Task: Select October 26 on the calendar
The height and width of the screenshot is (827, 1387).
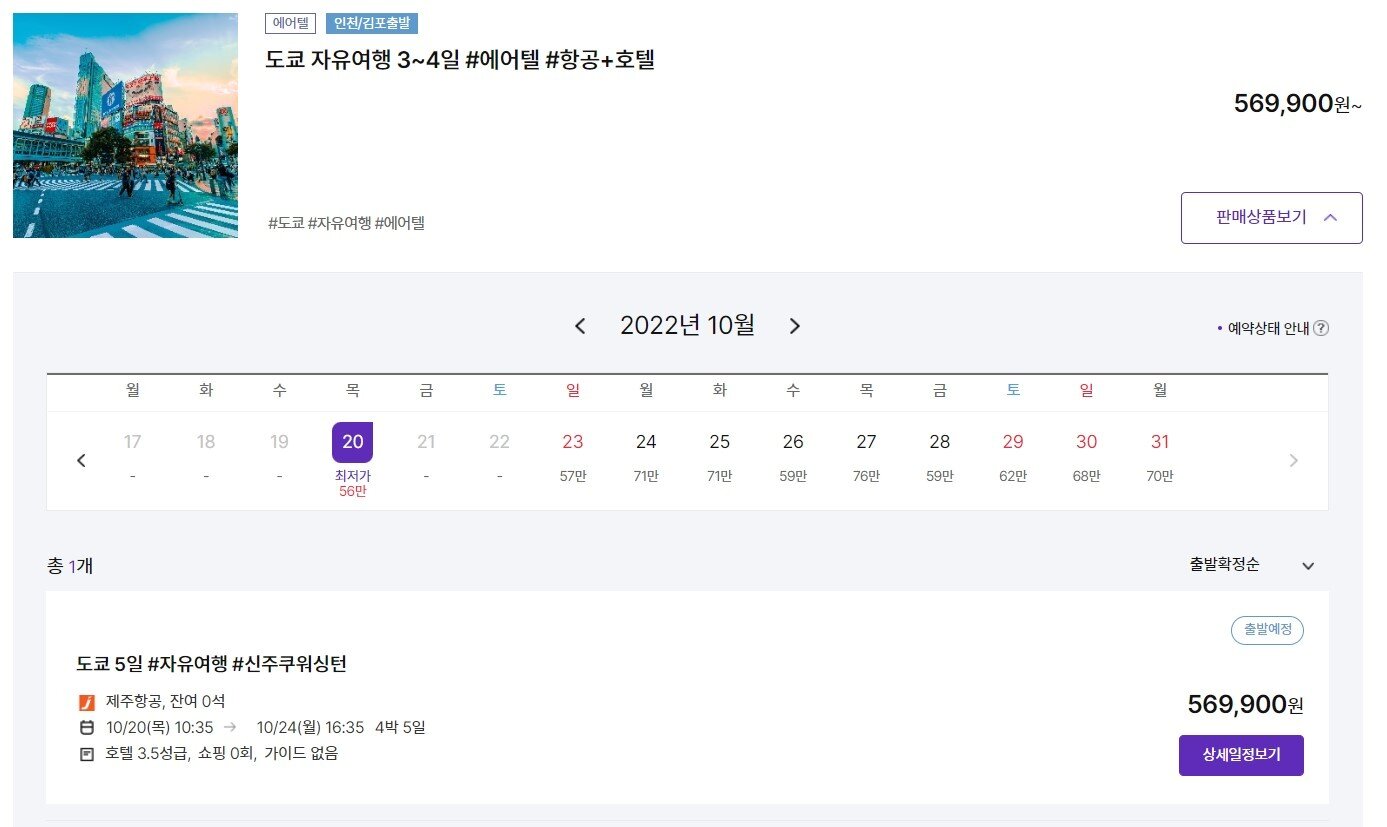Action: 793,455
